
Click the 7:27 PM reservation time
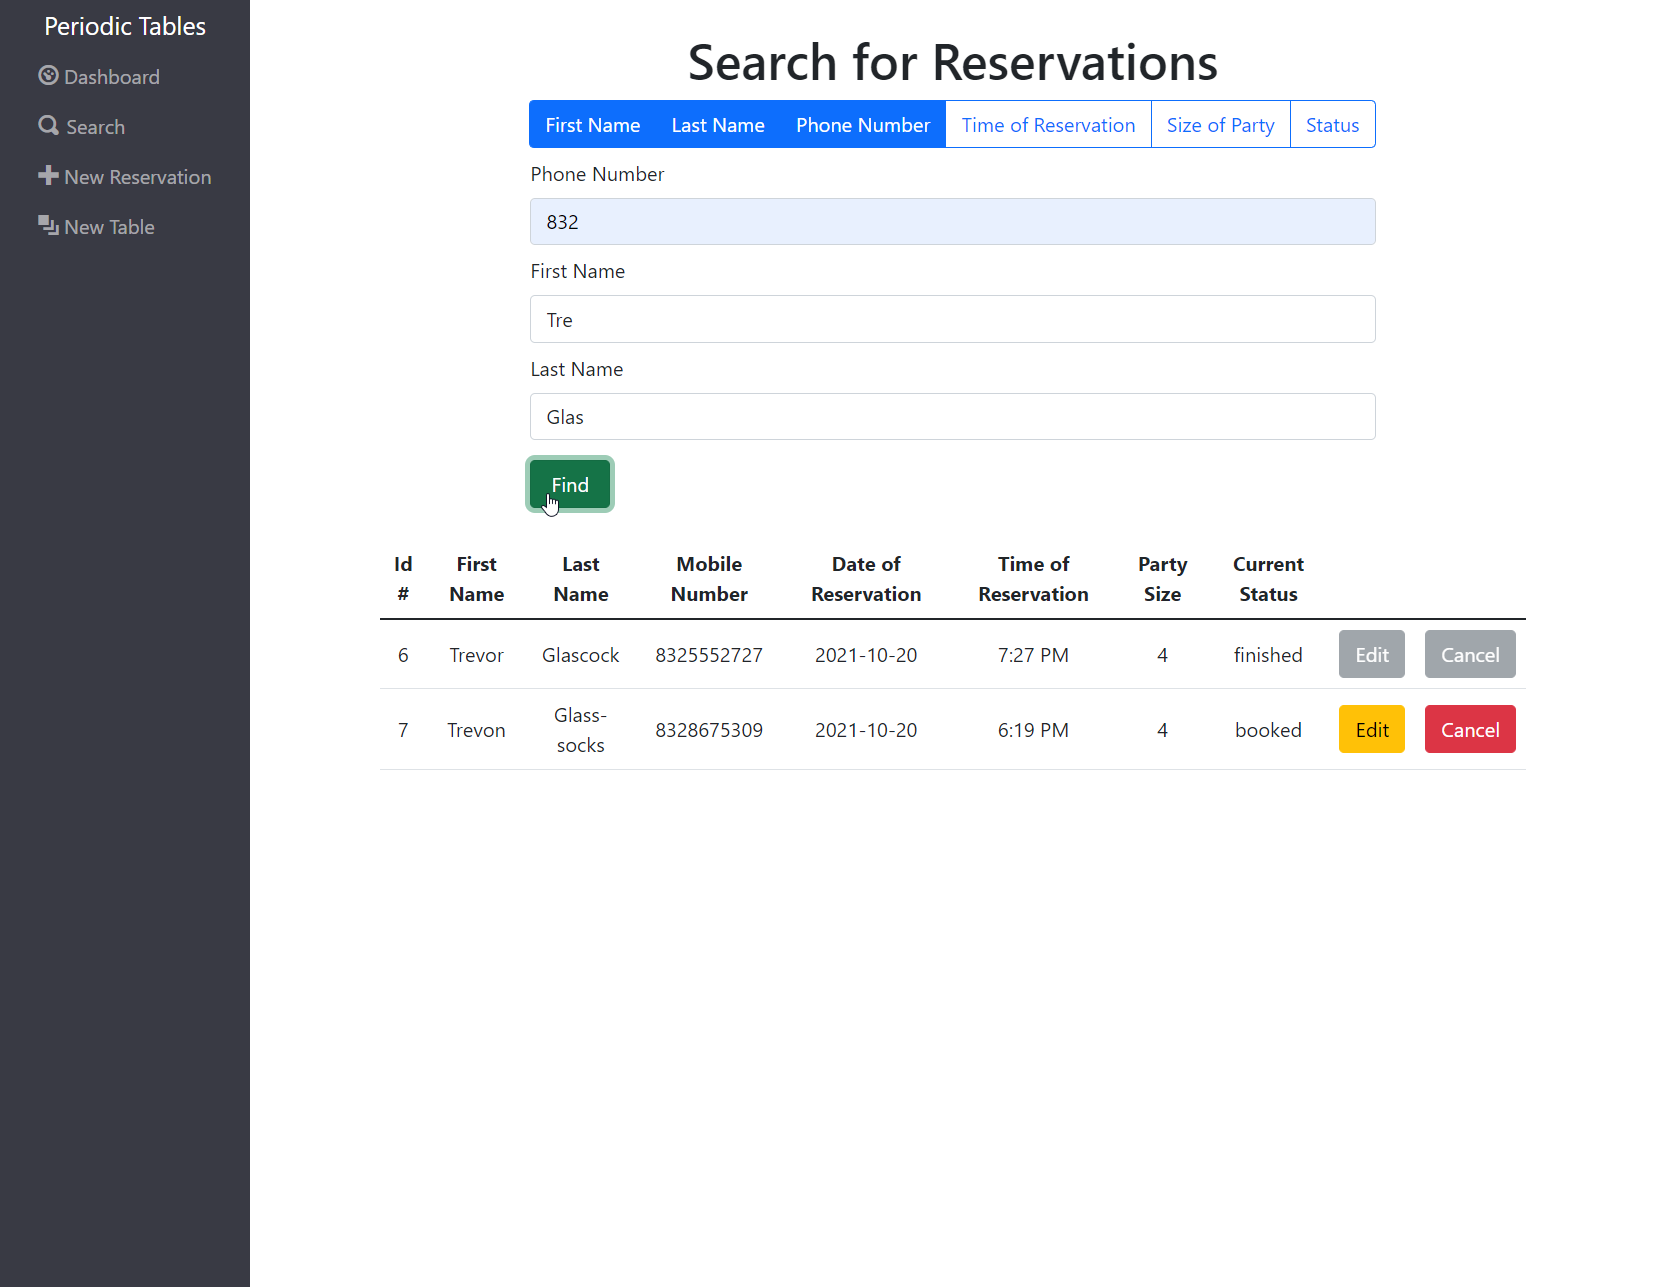point(1033,655)
